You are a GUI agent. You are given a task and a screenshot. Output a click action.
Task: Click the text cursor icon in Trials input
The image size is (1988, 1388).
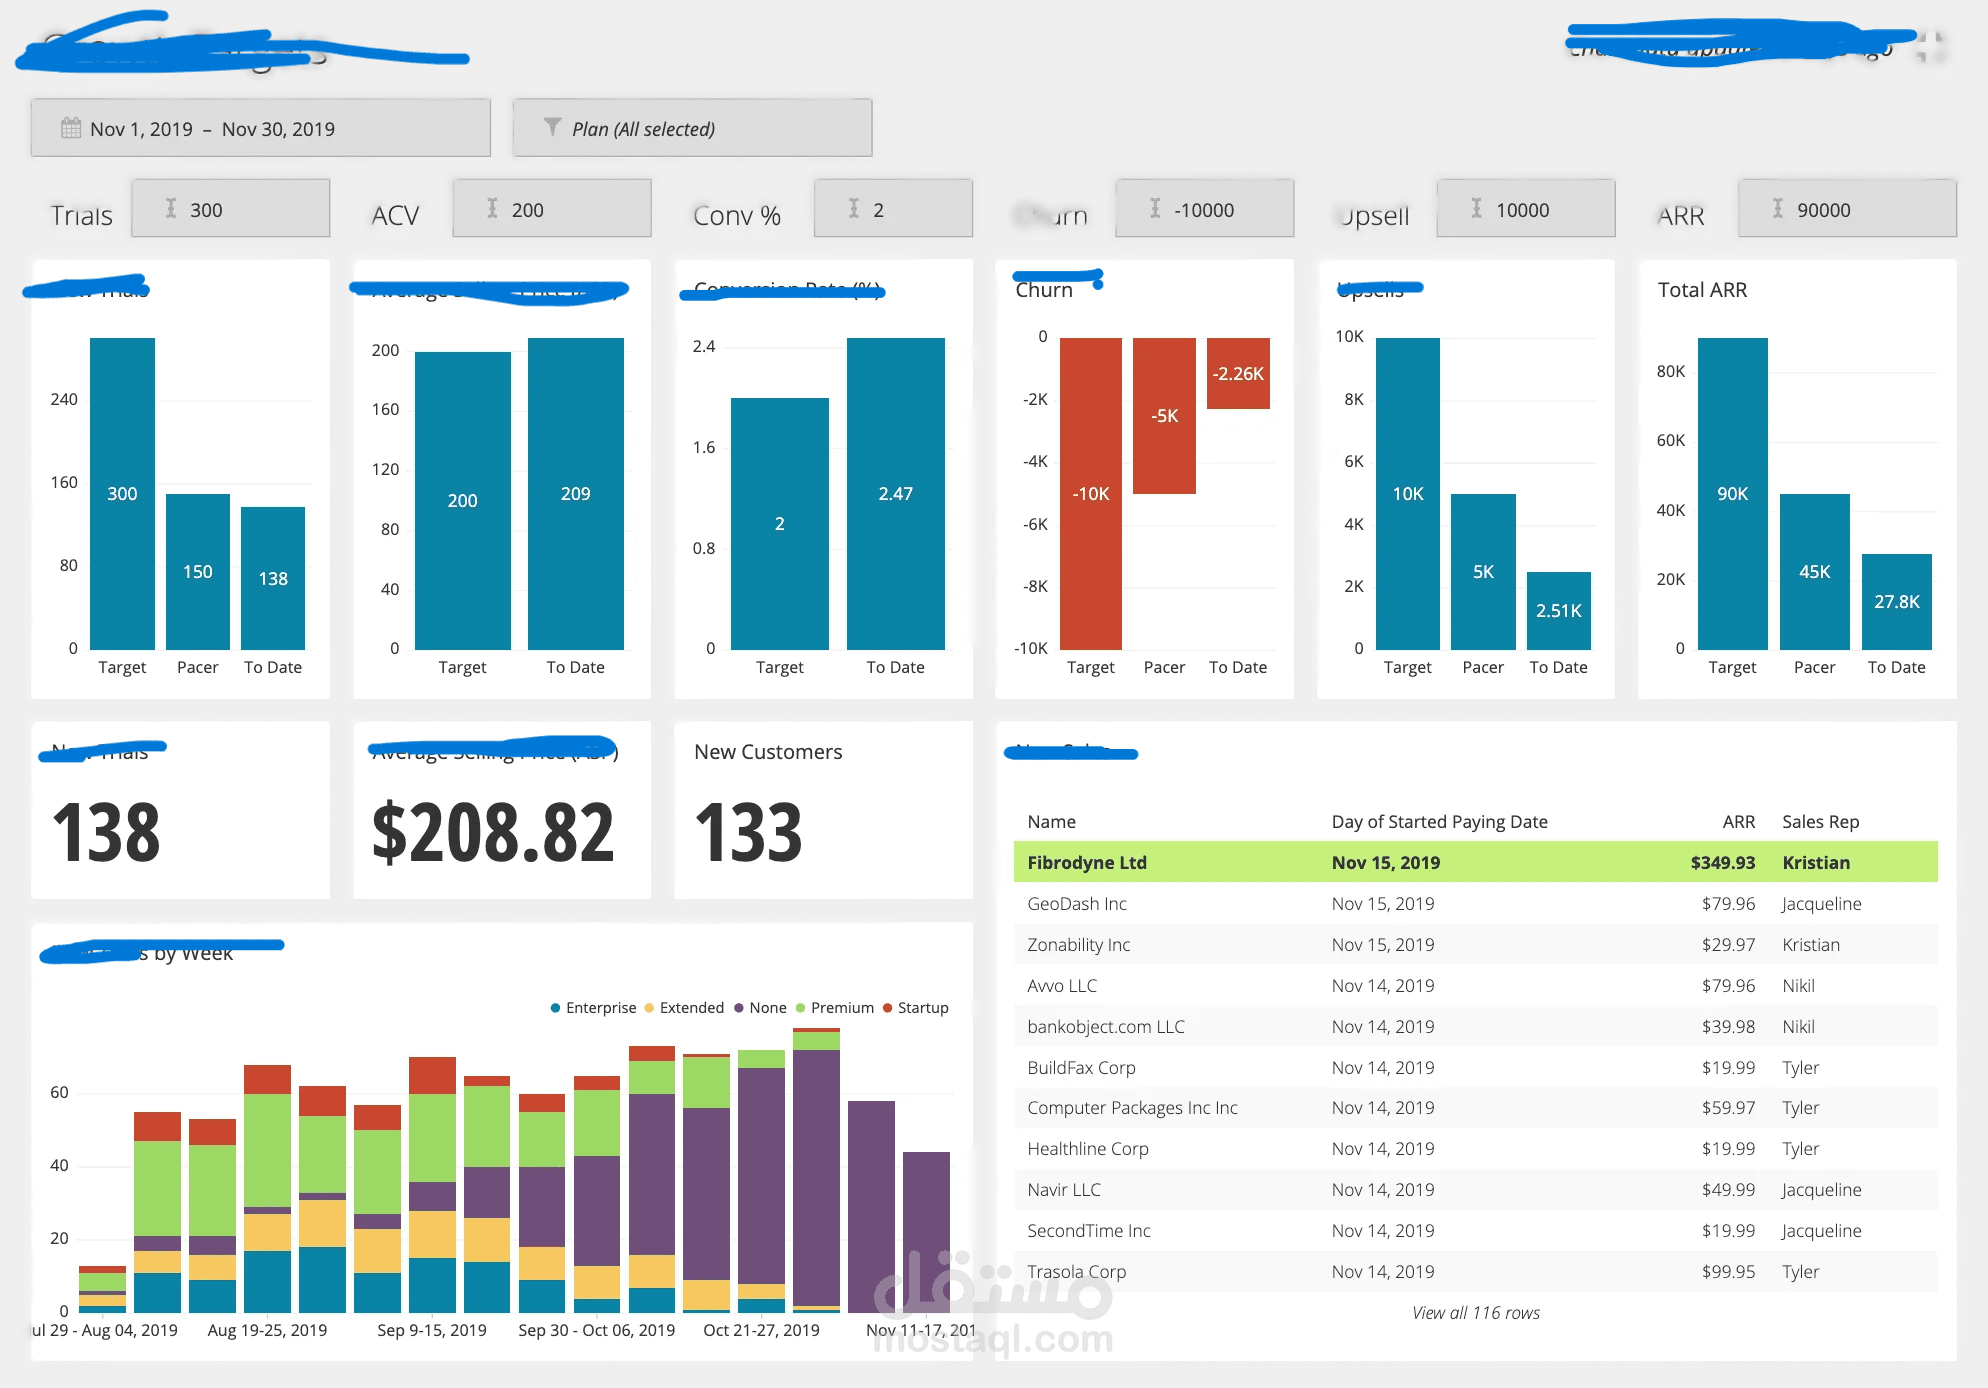[x=171, y=208]
